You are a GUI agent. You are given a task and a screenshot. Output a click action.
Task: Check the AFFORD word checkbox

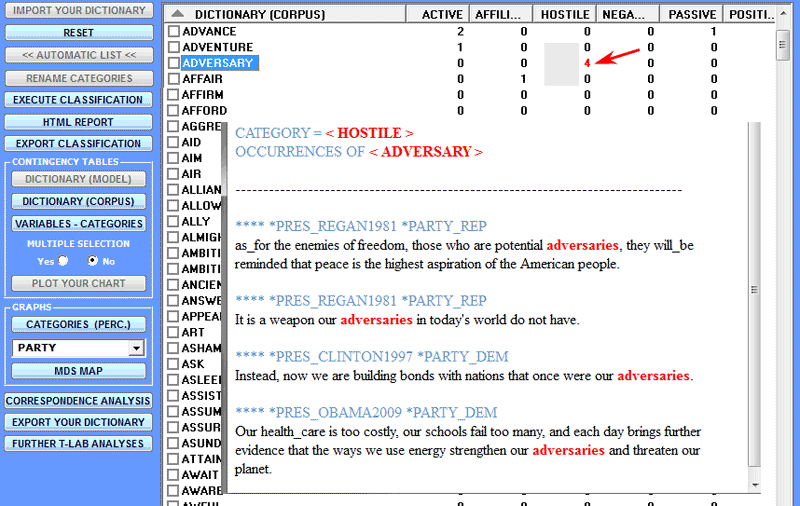pyautogui.click(x=173, y=110)
